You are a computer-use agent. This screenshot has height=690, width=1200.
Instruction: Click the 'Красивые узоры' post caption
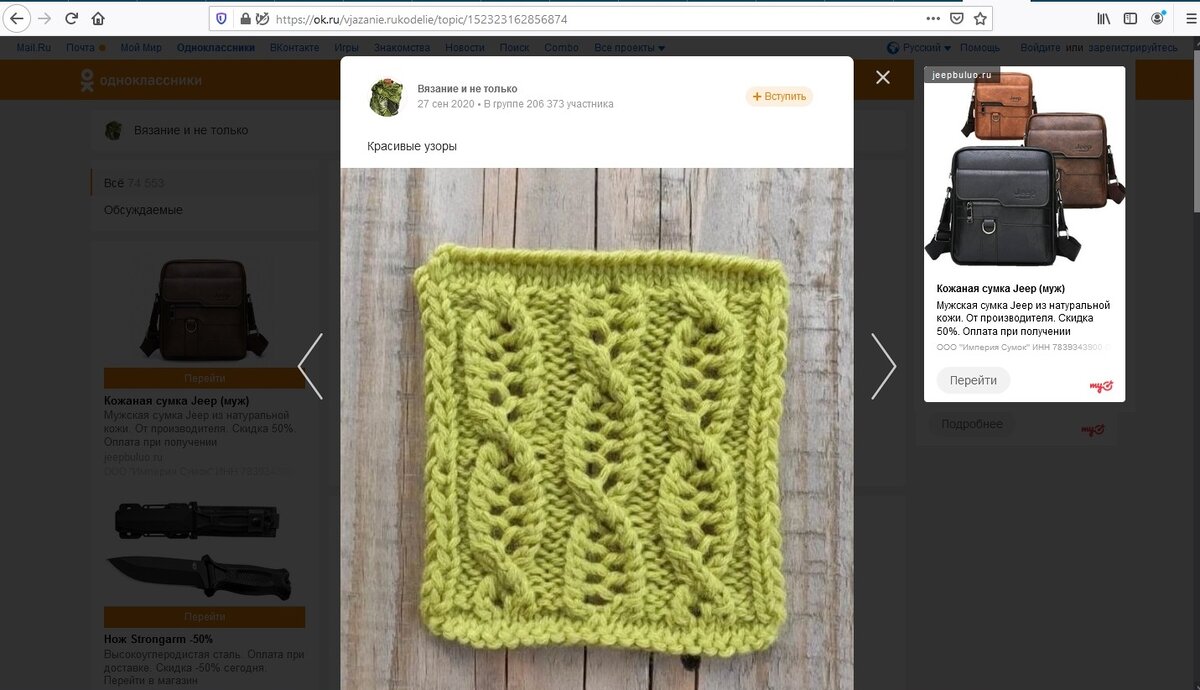pyautogui.click(x=412, y=146)
